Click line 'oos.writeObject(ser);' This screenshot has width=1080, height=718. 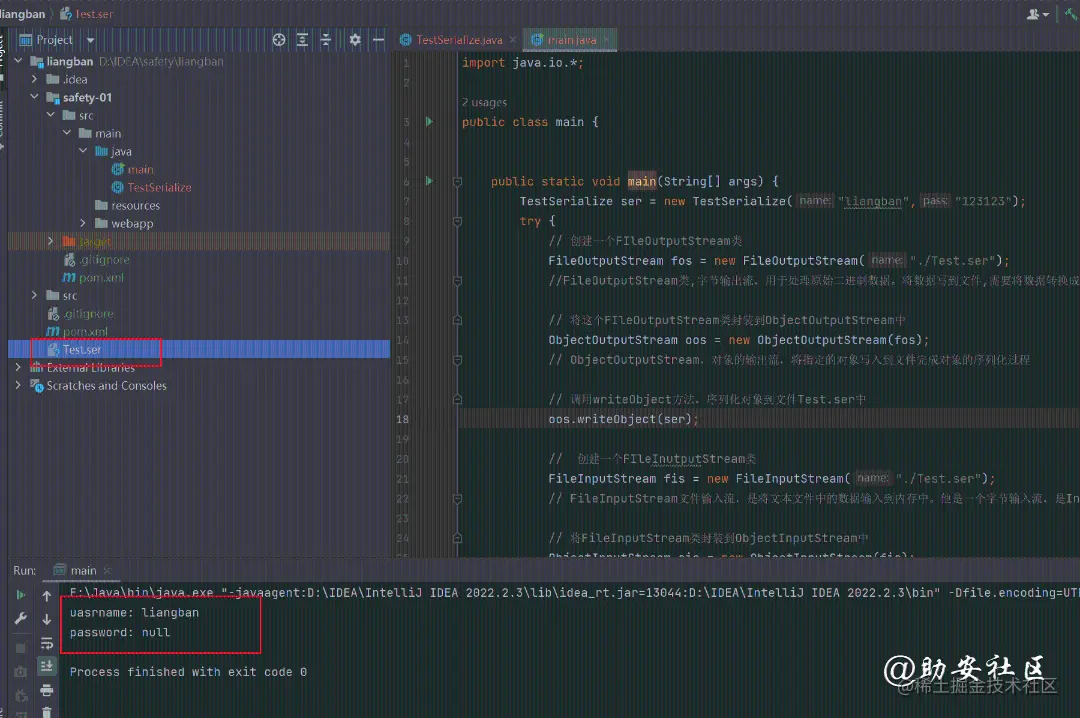coord(623,419)
